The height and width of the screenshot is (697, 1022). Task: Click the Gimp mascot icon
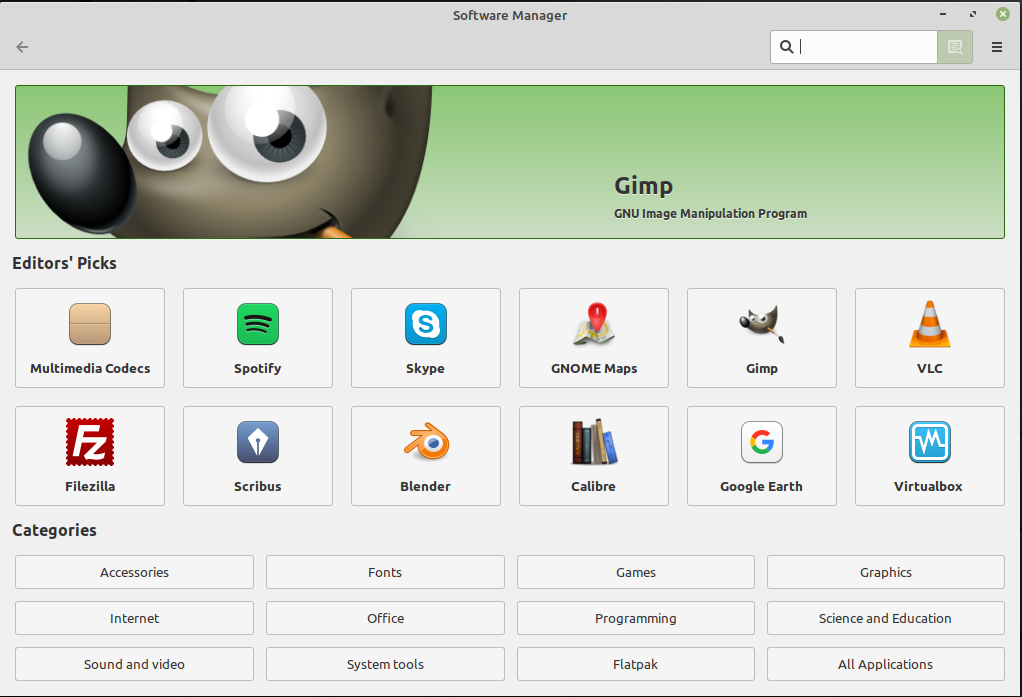point(761,324)
